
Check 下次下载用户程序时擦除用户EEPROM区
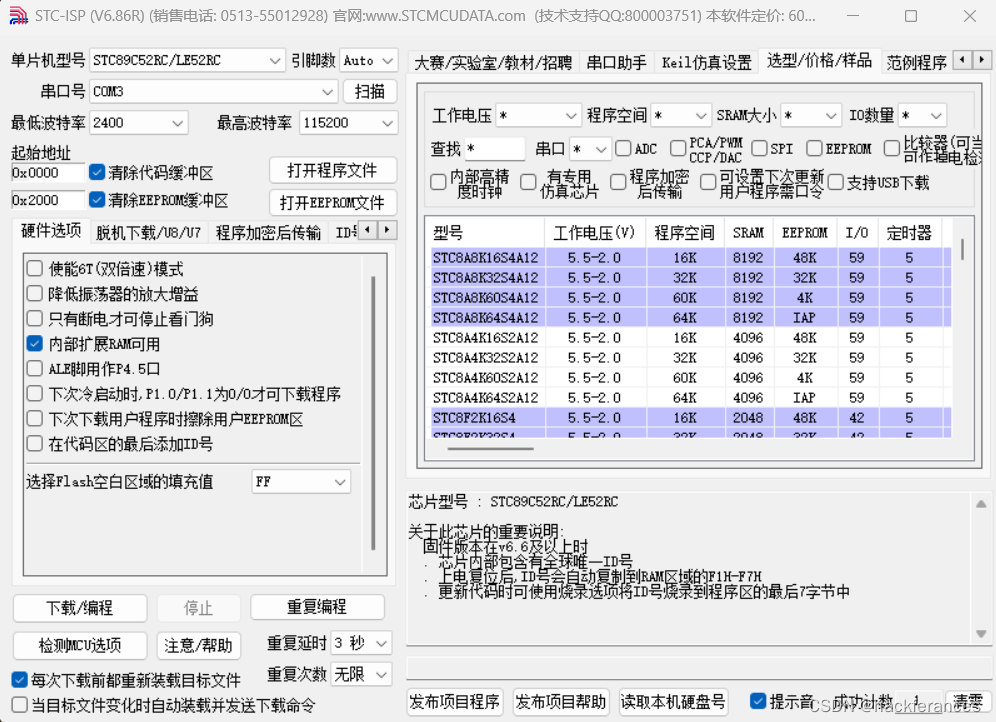click(x=35, y=418)
